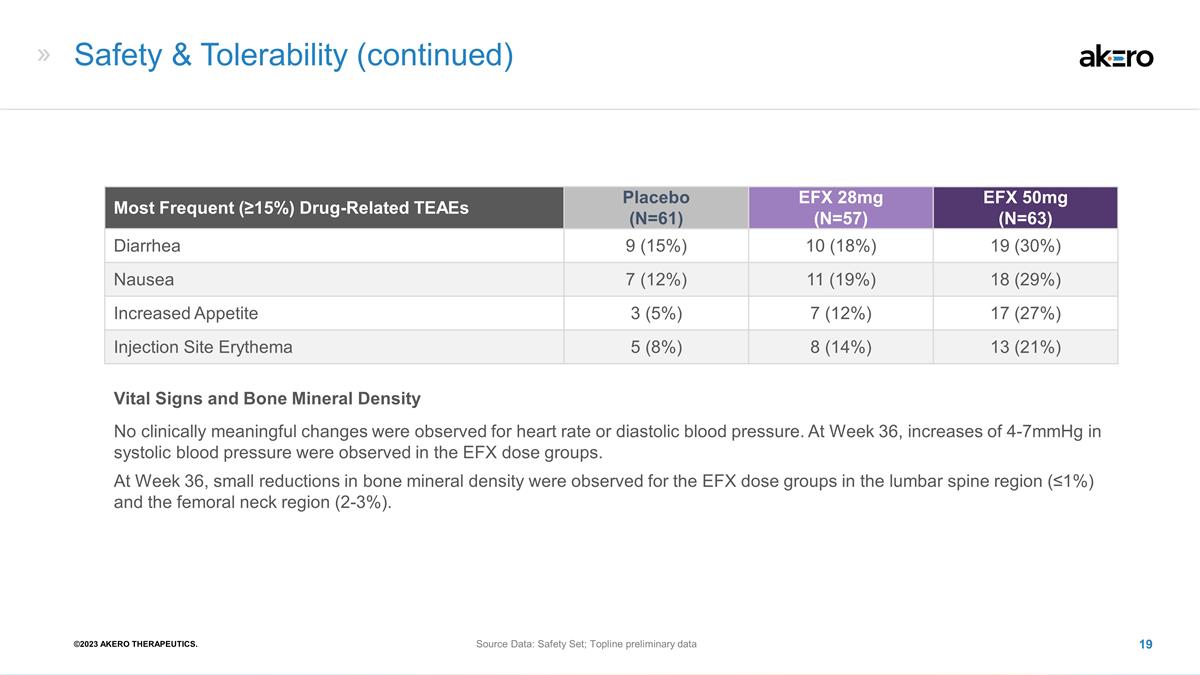Click the page number 19
1200x675 pixels.
(1145, 644)
